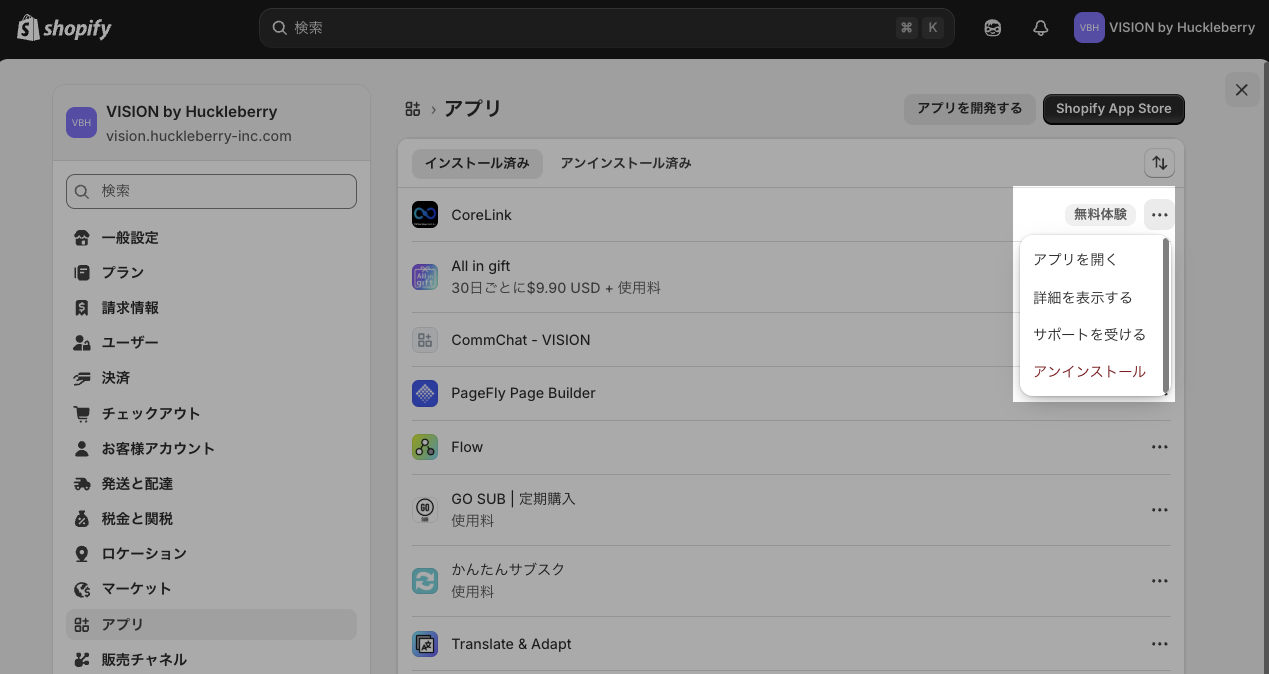Image resolution: width=1269 pixels, height=674 pixels.
Task: Open マーケット settings
Action: tap(211, 589)
